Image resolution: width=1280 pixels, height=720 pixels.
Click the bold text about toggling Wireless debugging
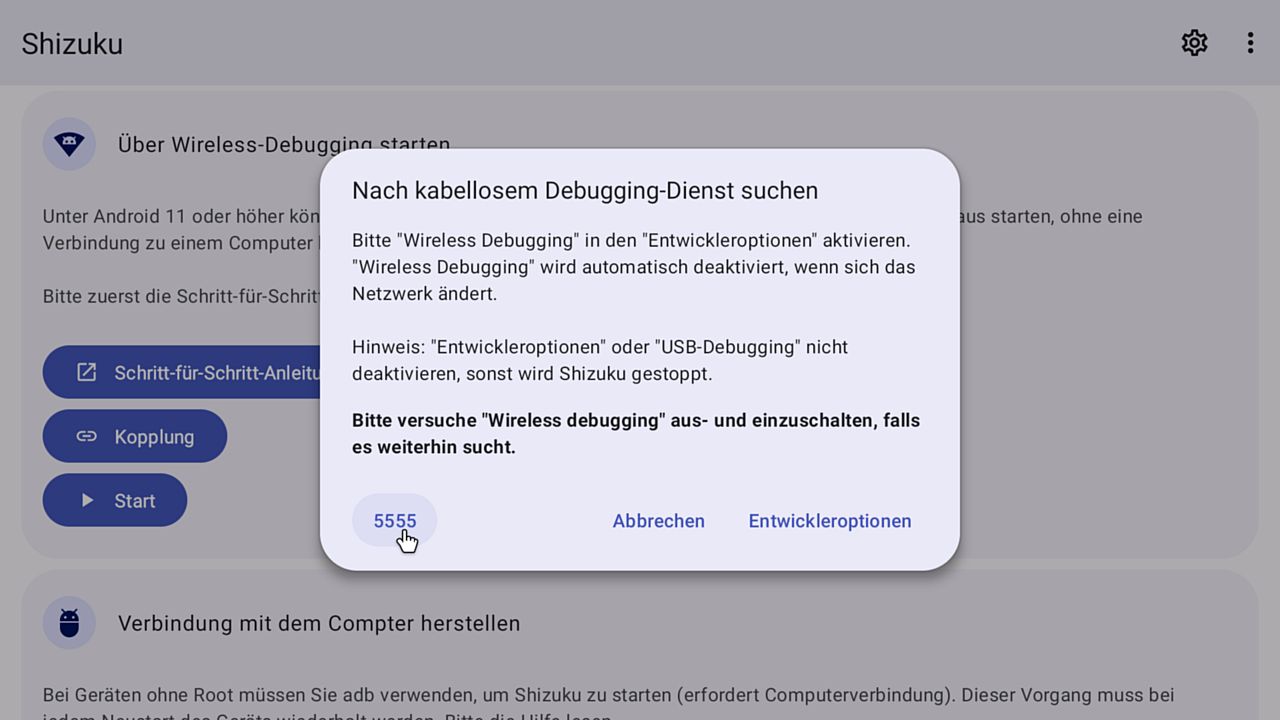[636, 434]
